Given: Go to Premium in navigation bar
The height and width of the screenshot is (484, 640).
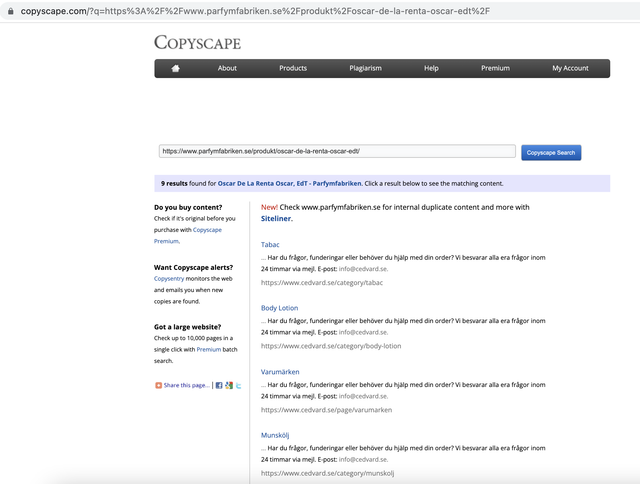Looking at the screenshot, I should coord(495,68).
